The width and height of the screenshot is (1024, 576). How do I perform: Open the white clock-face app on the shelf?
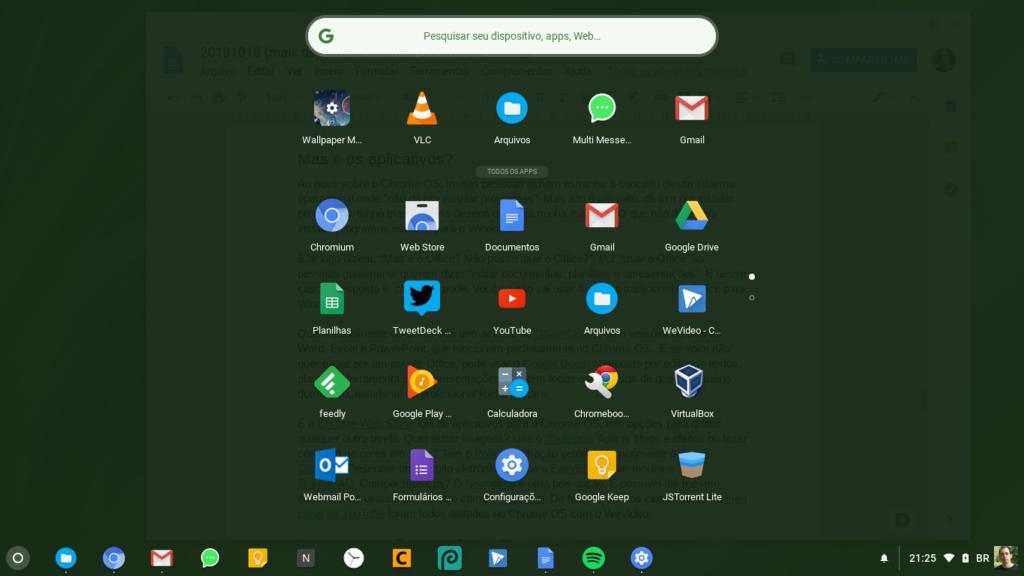pyautogui.click(x=354, y=558)
